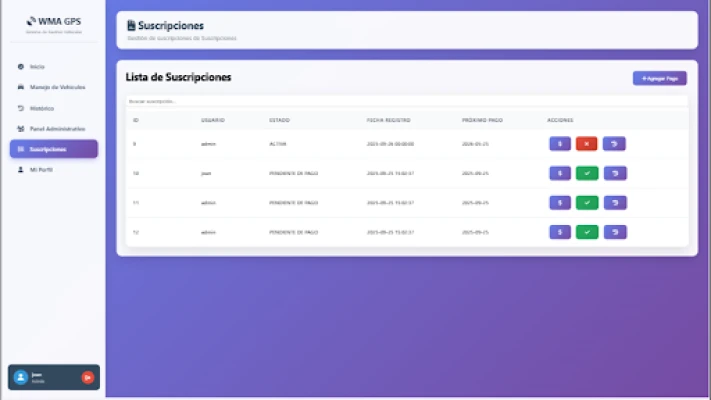Approve subscription 11 with green checkmark
This screenshot has width=711, height=400.
587,203
